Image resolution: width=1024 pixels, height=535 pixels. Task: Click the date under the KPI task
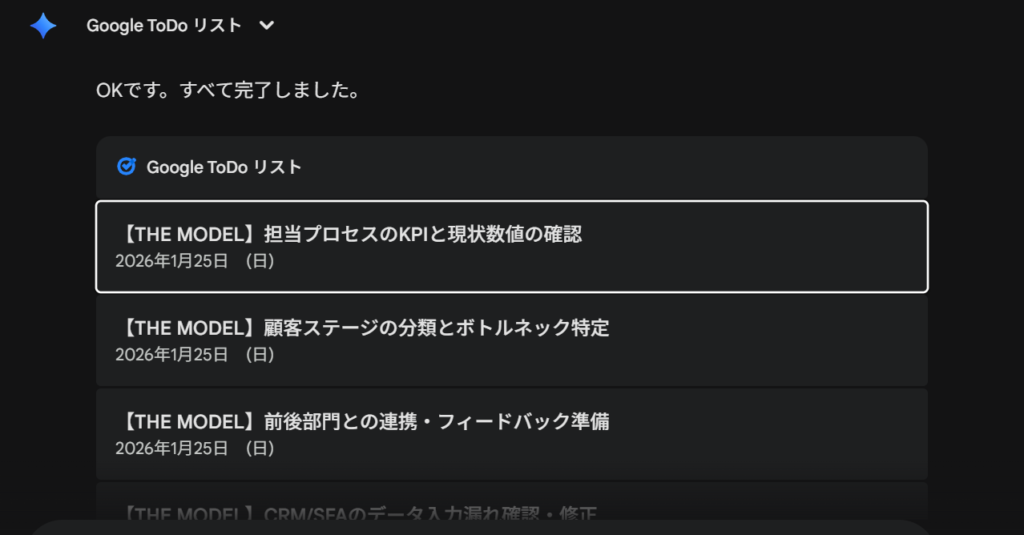coord(172,261)
